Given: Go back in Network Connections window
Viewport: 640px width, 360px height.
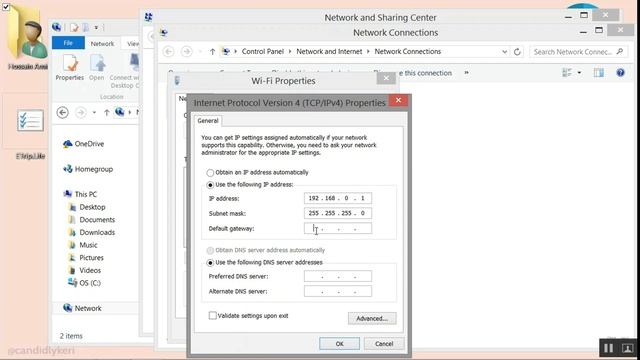Looking at the screenshot, I should [169, 52].
